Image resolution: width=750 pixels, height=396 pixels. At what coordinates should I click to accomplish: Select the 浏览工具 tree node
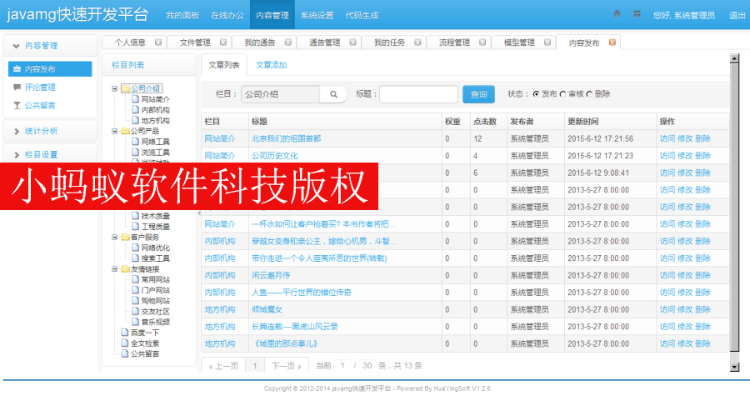[x=155, y=152]
